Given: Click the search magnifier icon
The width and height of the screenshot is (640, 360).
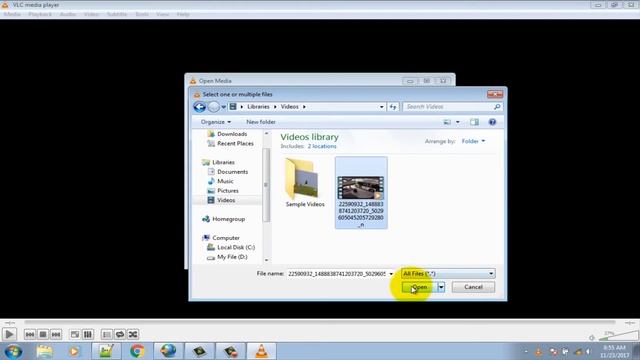Looking at the screenshot, I should [x=497, y=107].
